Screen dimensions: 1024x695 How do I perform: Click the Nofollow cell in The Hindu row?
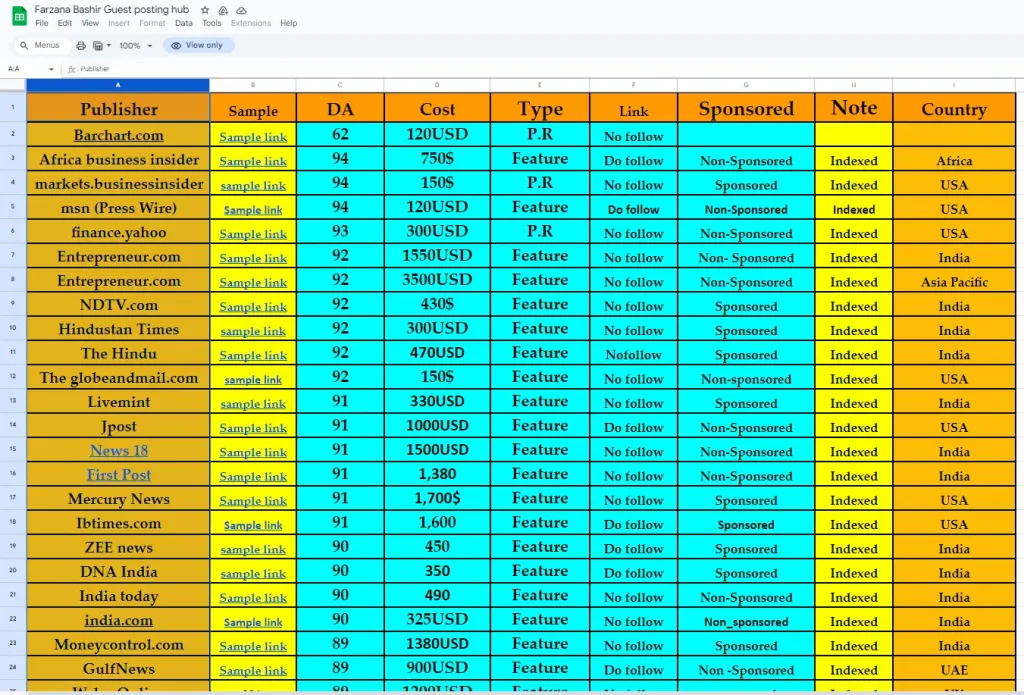[x=633, y=355]
